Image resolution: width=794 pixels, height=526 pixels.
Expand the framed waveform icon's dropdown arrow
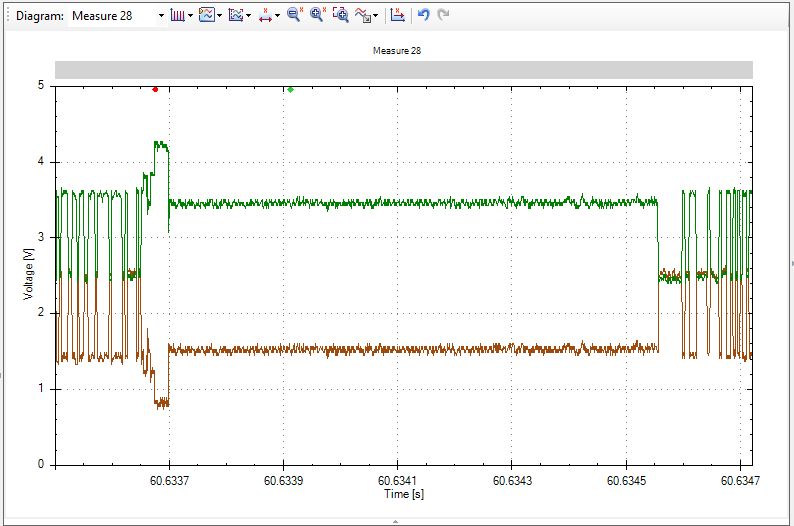[219, 16]
